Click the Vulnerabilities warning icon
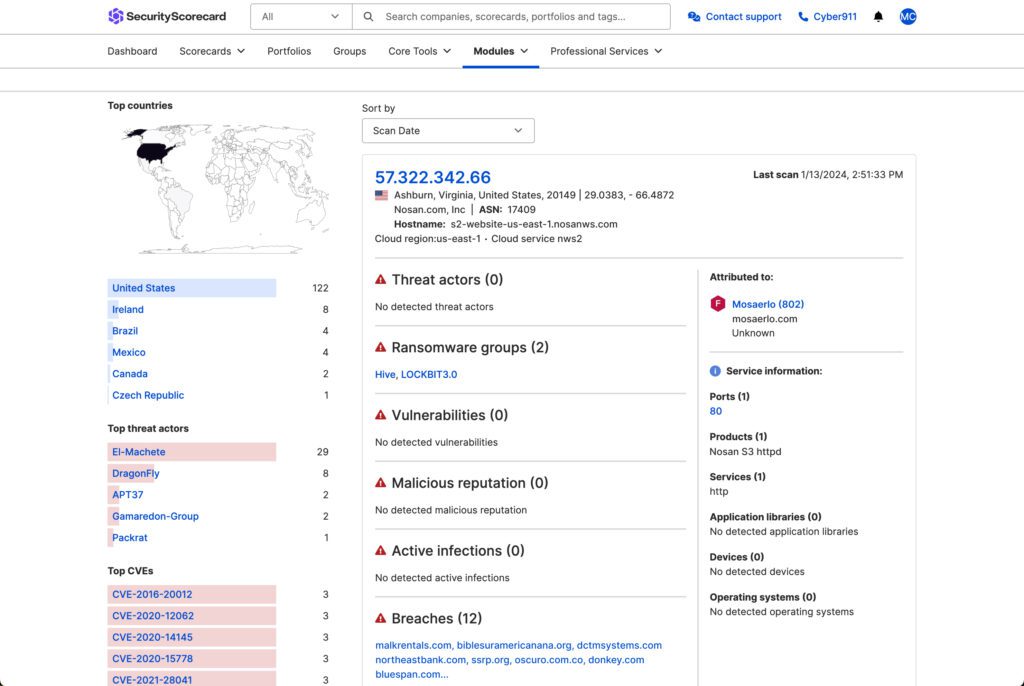 tap(381, 415)
